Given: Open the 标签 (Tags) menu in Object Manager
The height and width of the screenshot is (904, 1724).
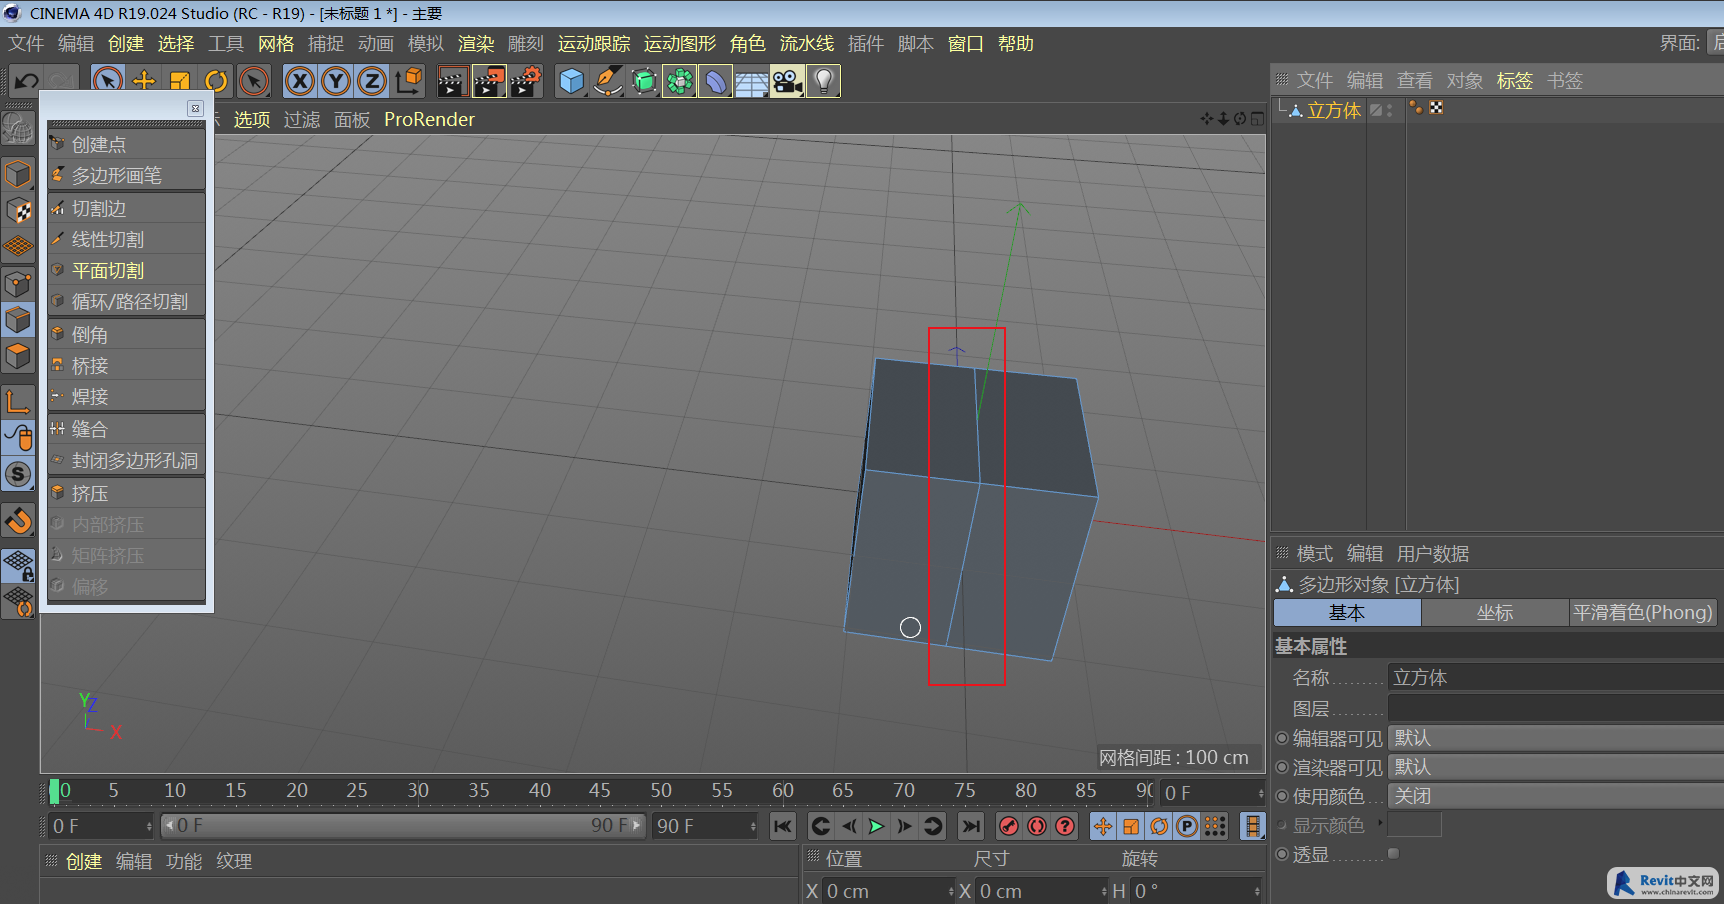Looking at the screenshot, I should point(1514,81).
